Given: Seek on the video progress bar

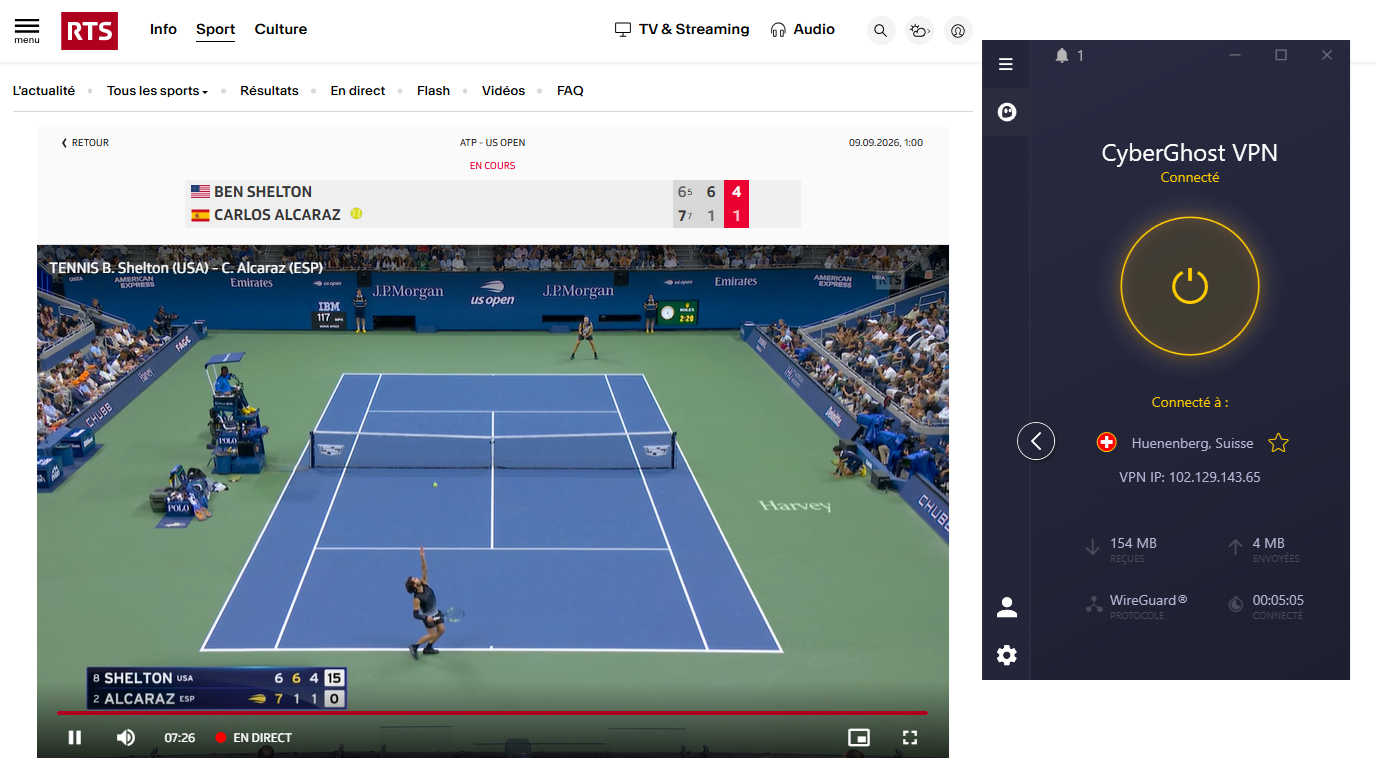Looking at the screenshot, I should 492,713.
